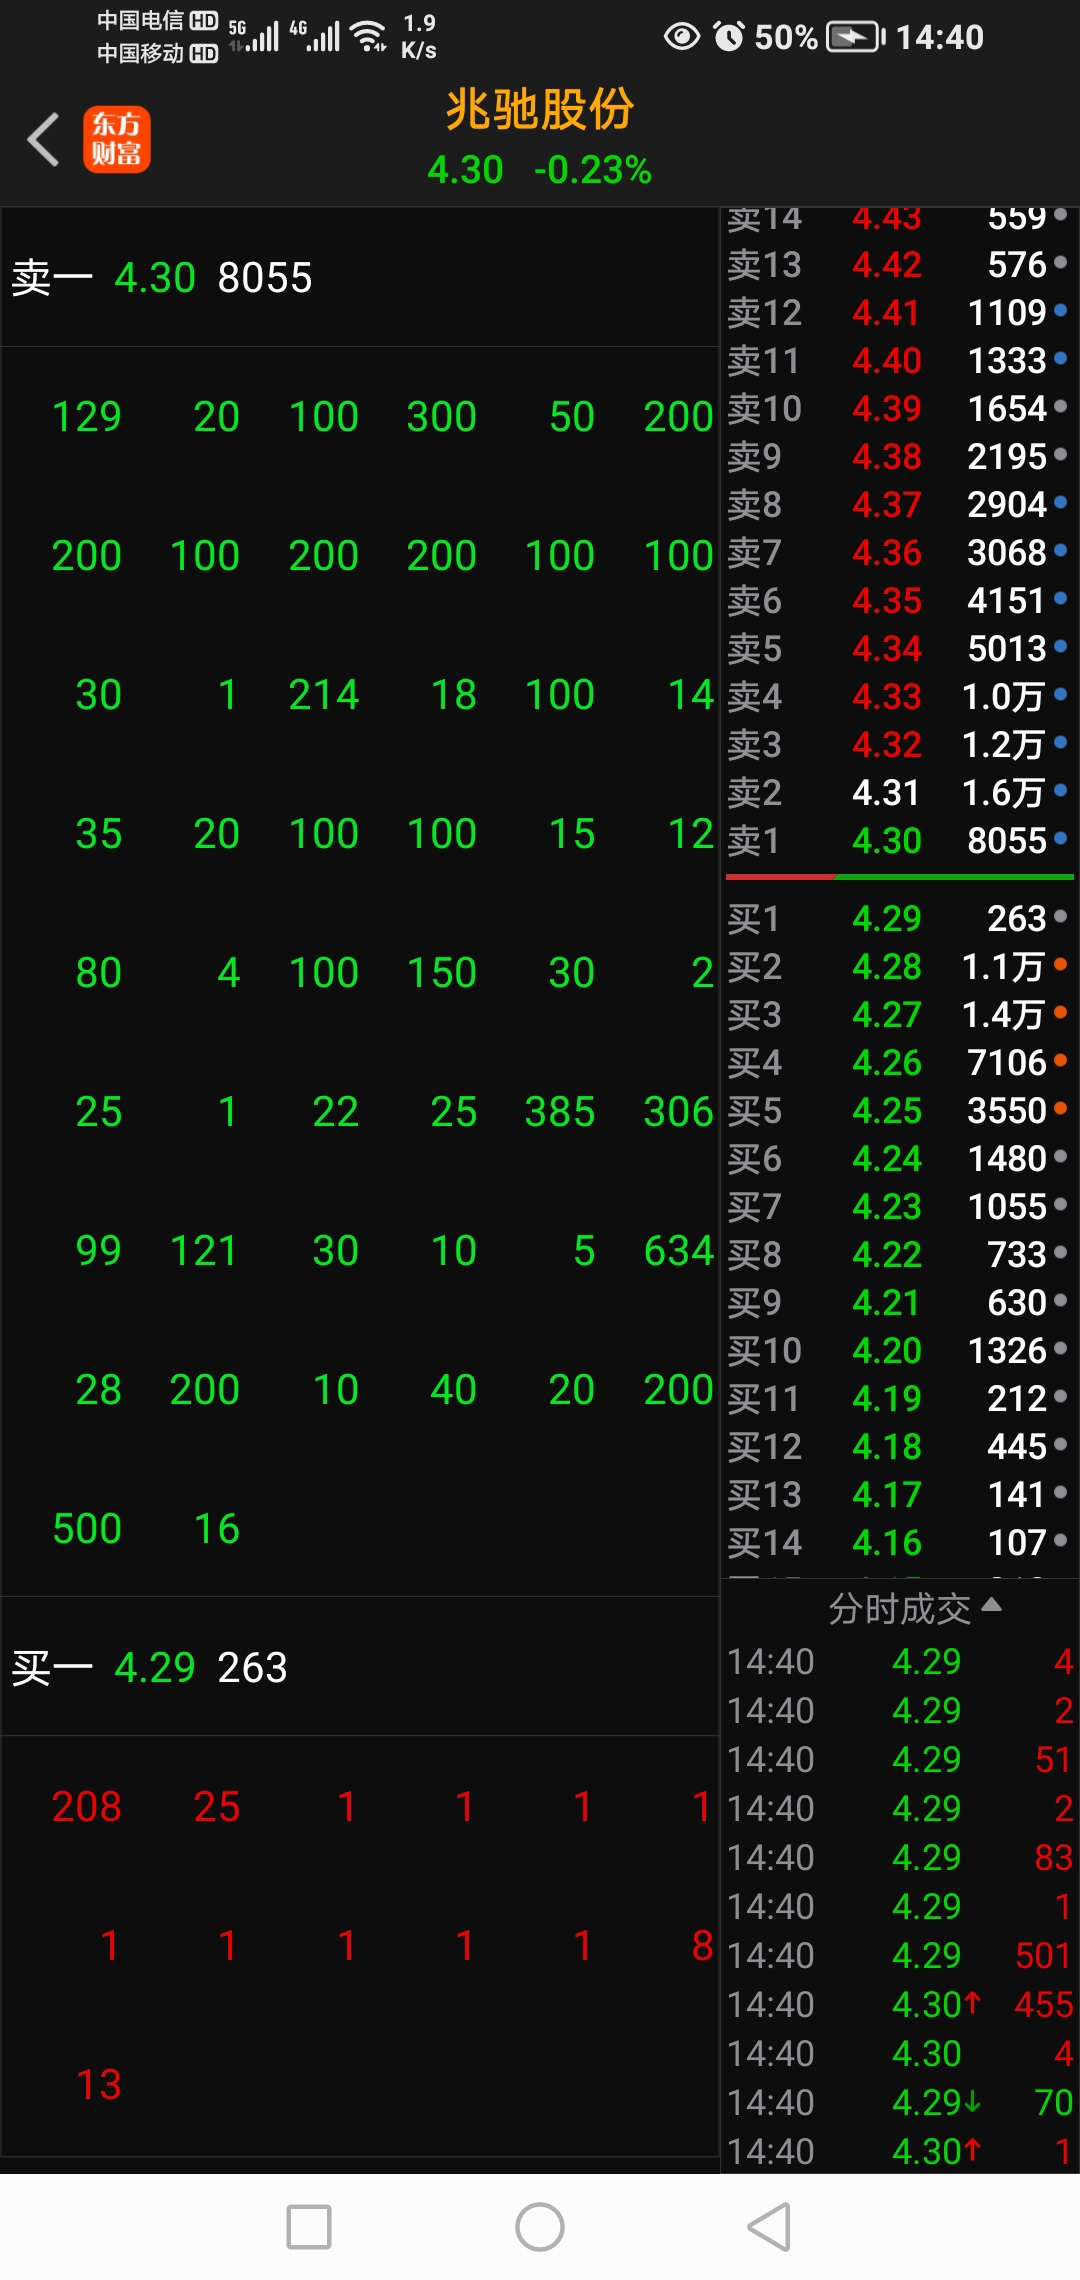Tap the Android back triangle button

tap(770, 2227)
